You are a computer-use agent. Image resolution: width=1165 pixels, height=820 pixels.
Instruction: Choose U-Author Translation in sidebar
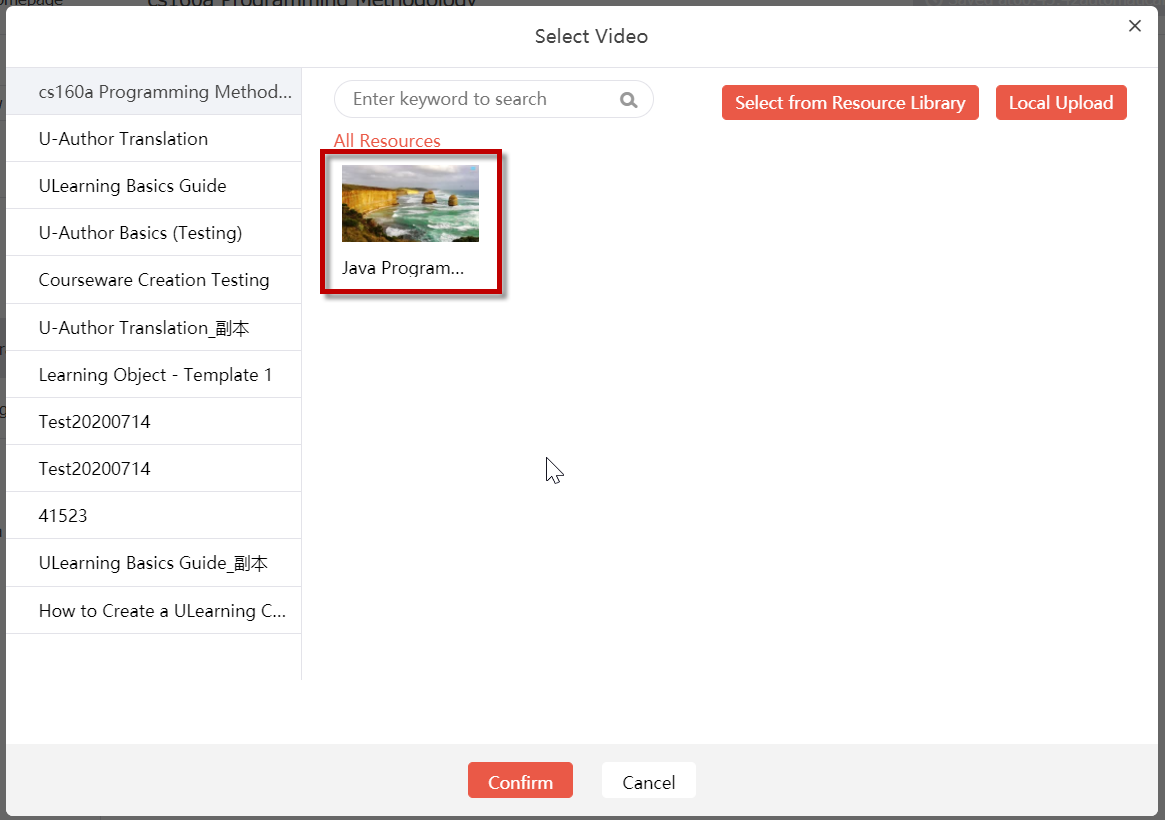[x=154, y=138]
